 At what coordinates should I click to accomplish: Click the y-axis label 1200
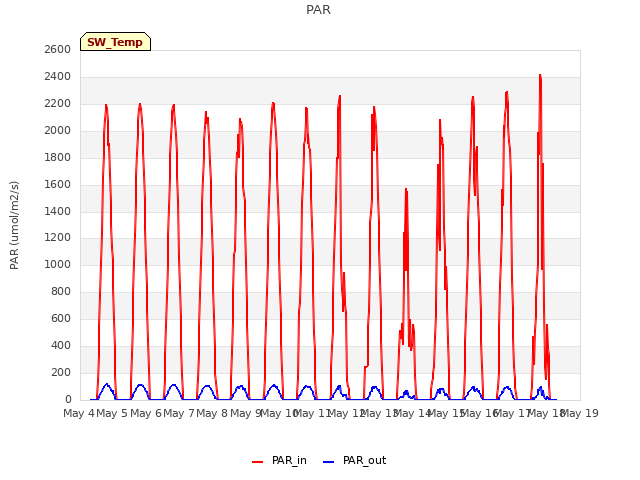click(58, 237)
